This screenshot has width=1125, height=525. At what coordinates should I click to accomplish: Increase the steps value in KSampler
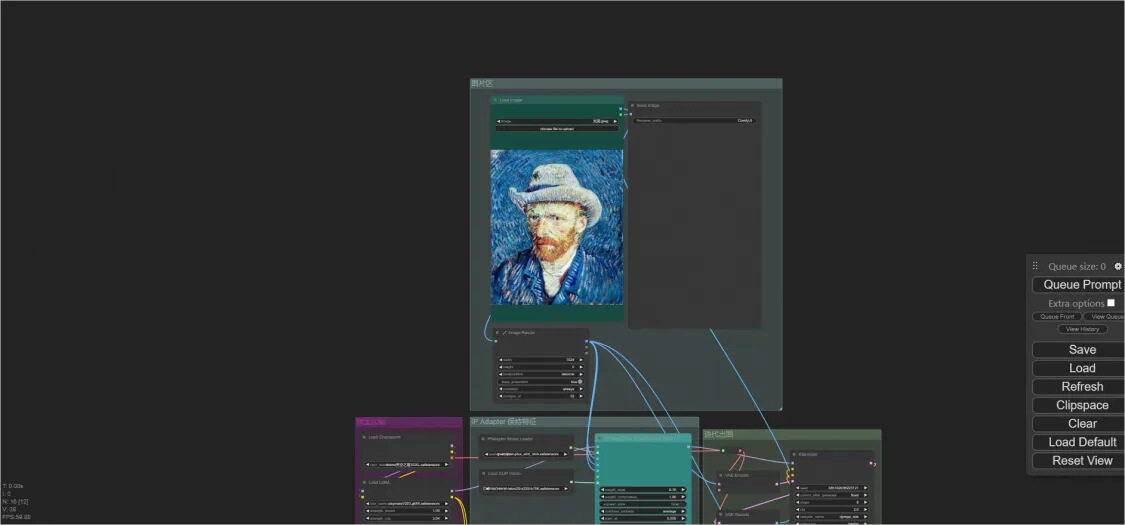[865, 502]
